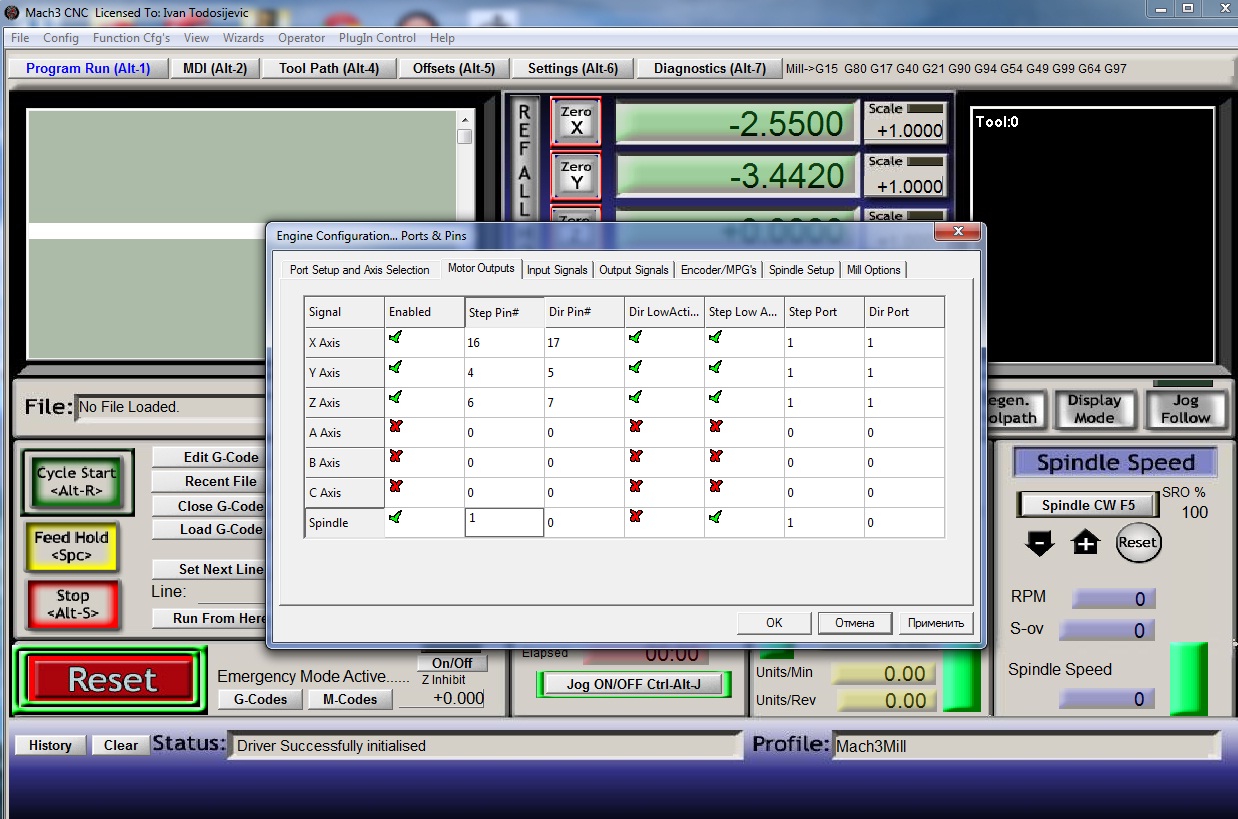Click the big red Reset button
Screen dimensions: 1238x819
(x=112, y=680)
